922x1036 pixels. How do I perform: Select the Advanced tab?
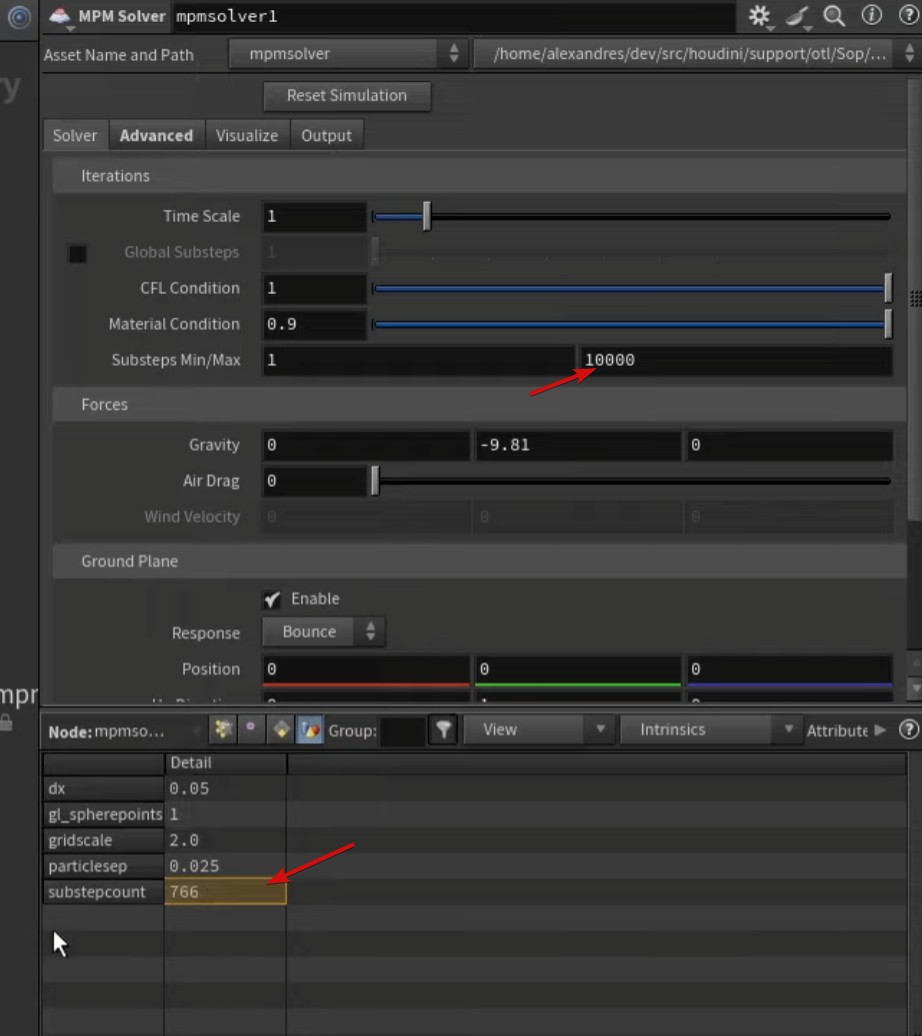(157, 135)
